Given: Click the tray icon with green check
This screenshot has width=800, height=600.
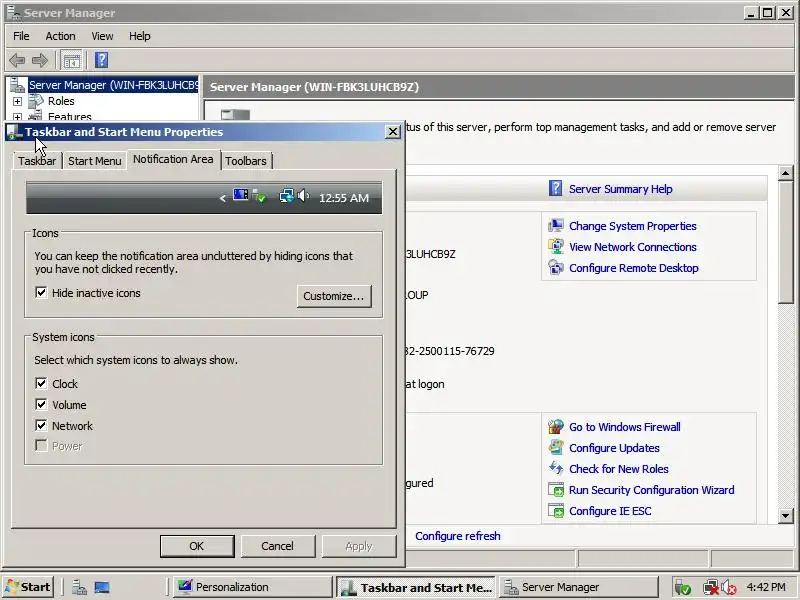Looking at the screenshot, I should click(682, 588).
